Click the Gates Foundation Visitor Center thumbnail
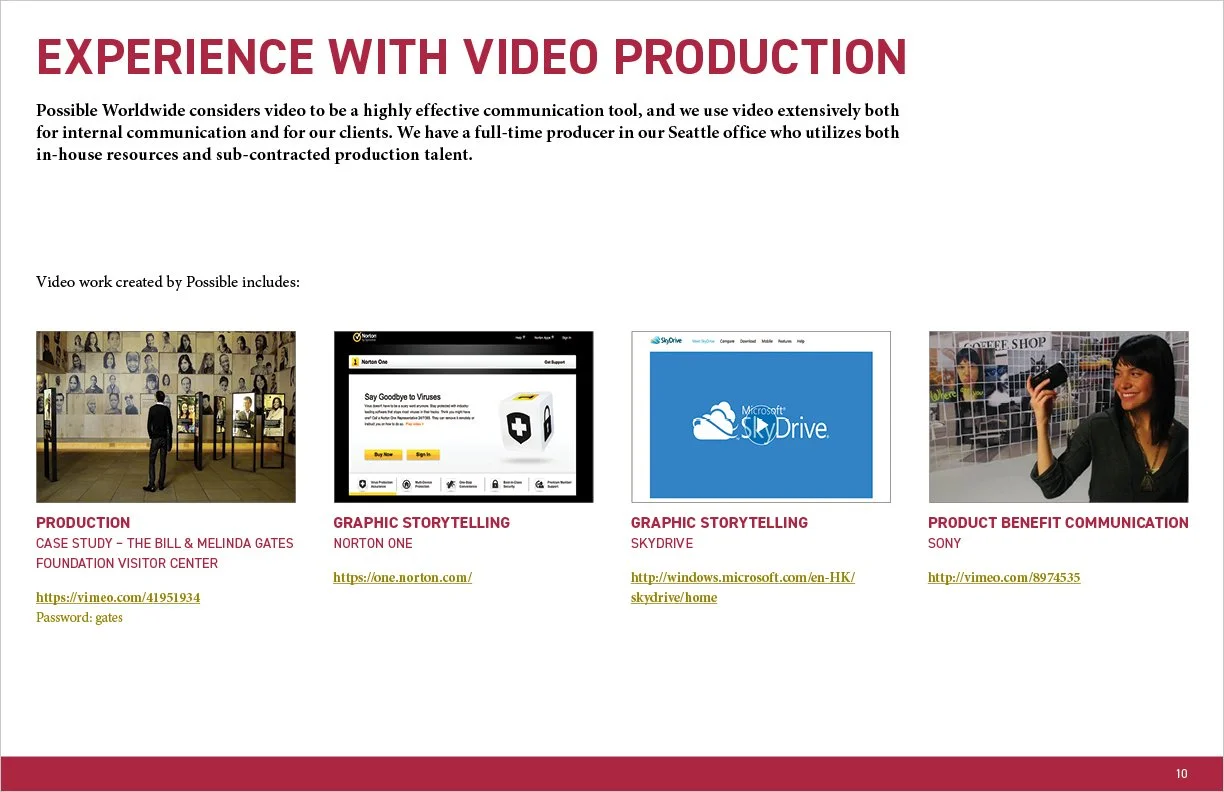 pyautogui.click(x=166, y=417)
